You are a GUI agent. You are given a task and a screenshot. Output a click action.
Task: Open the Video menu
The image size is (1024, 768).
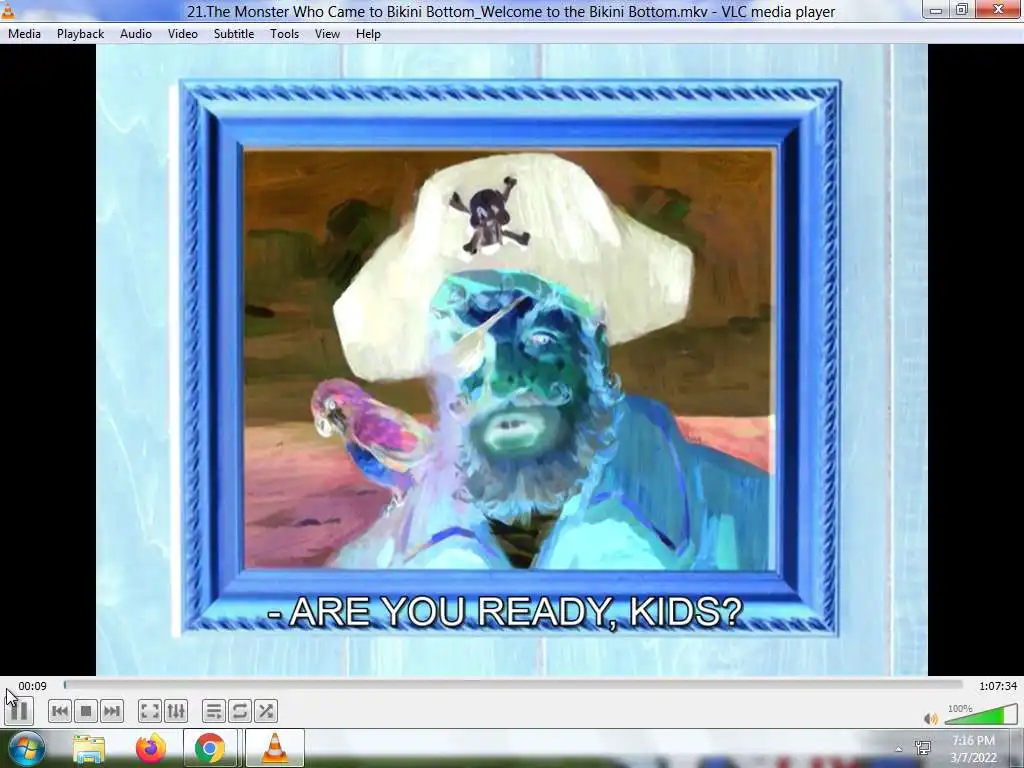[183, 34]
